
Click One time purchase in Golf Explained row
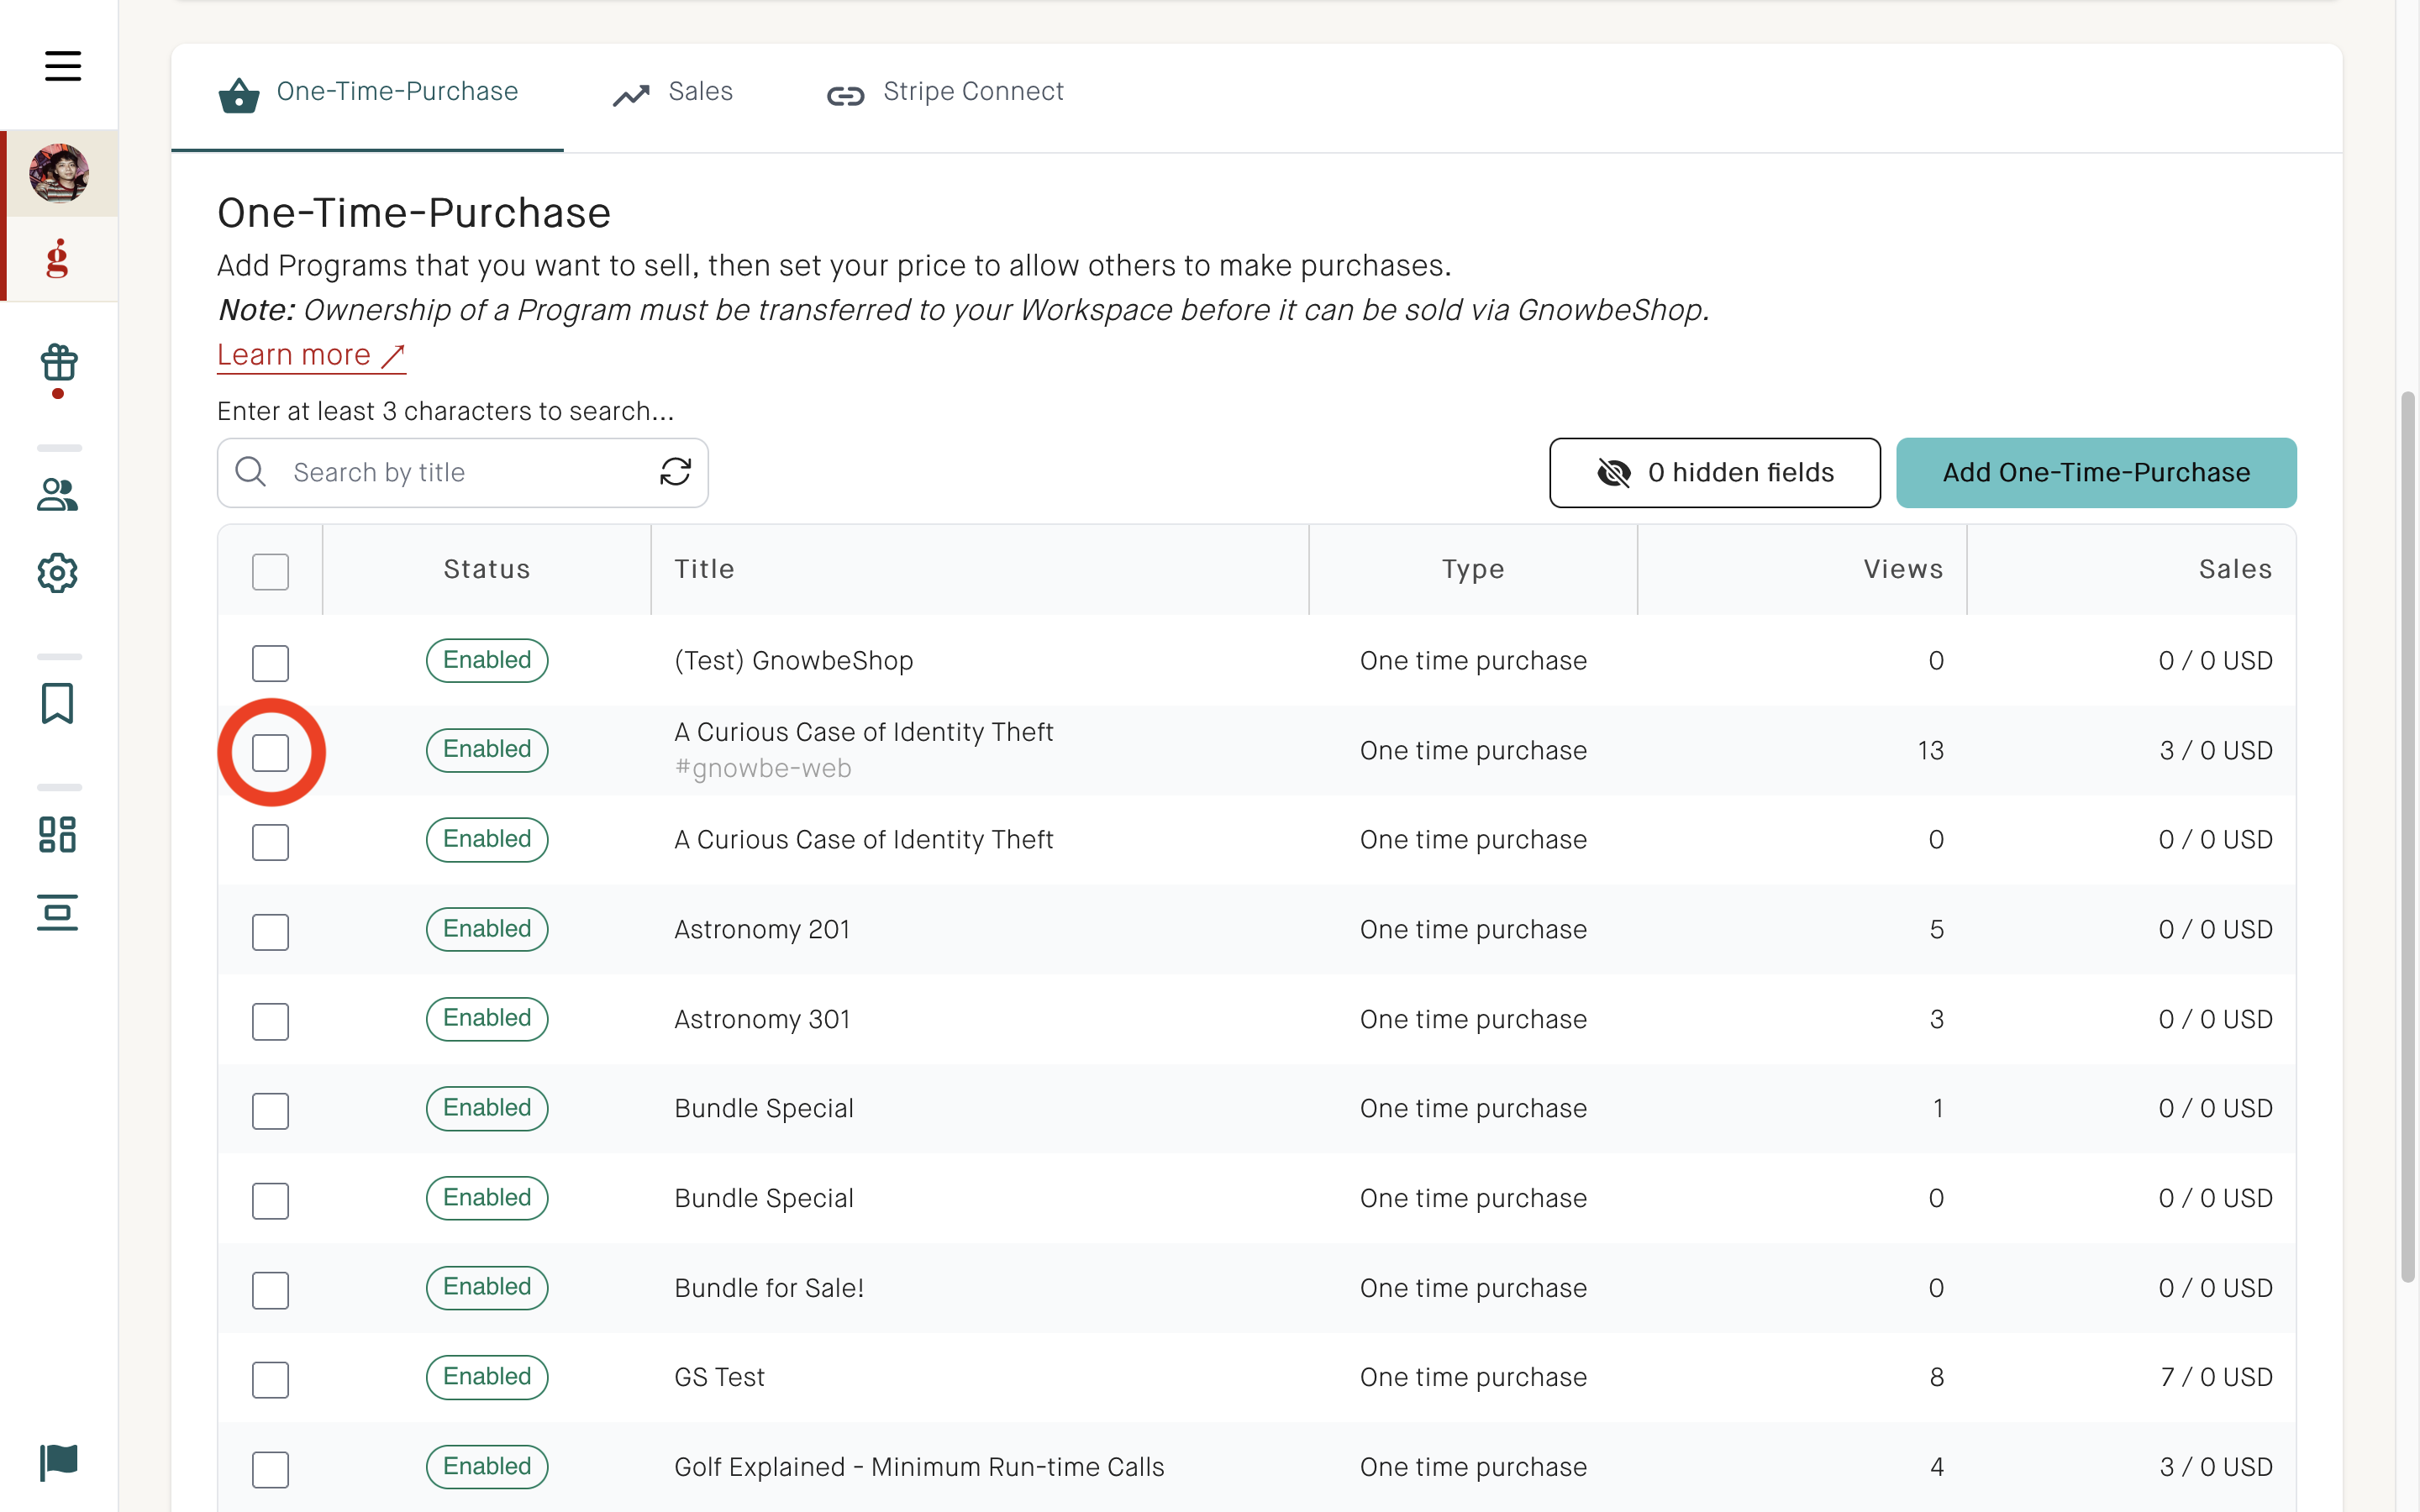tap(1473, 1468)
